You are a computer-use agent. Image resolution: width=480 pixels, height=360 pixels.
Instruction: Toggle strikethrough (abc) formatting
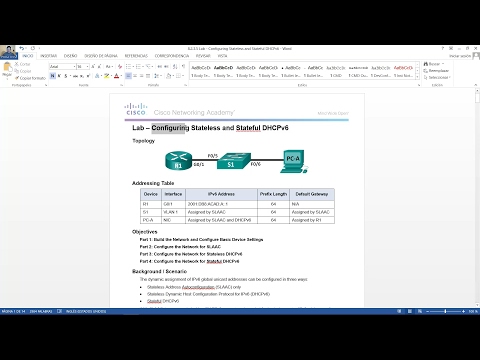tap(75, 76)
